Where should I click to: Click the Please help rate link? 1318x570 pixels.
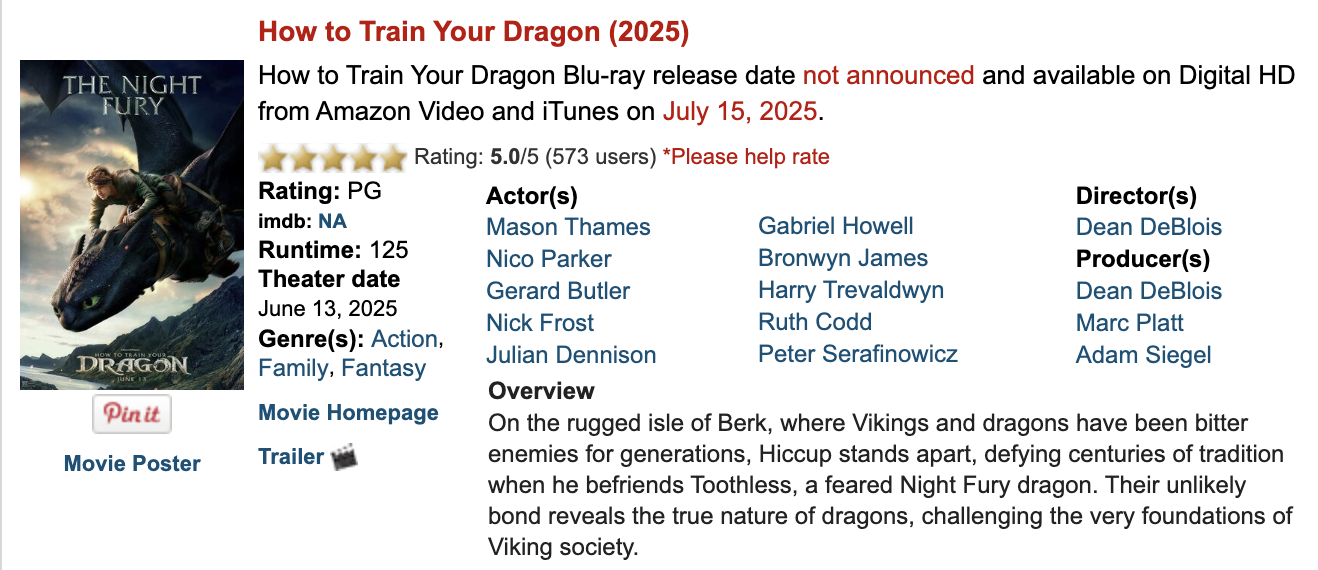[x=746, y=157]
